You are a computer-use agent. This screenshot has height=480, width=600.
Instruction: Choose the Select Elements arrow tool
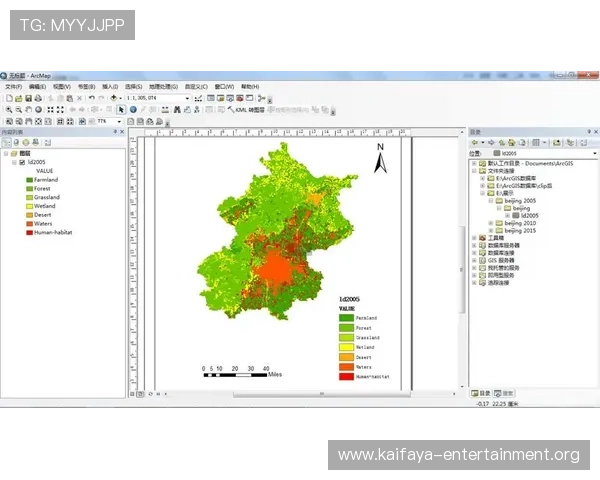[x=121, y=110]
